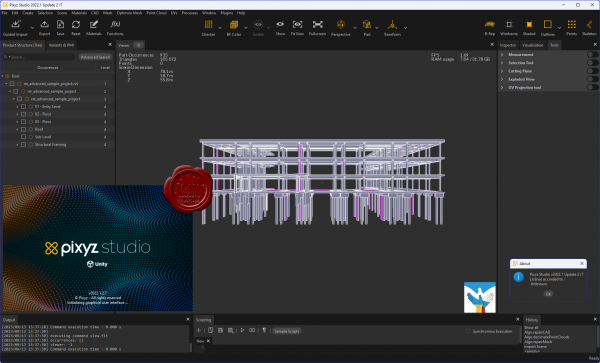Activate Fullscreen viewer mode
This screenshot has width=600, height=363.
[x=317, y=28]
